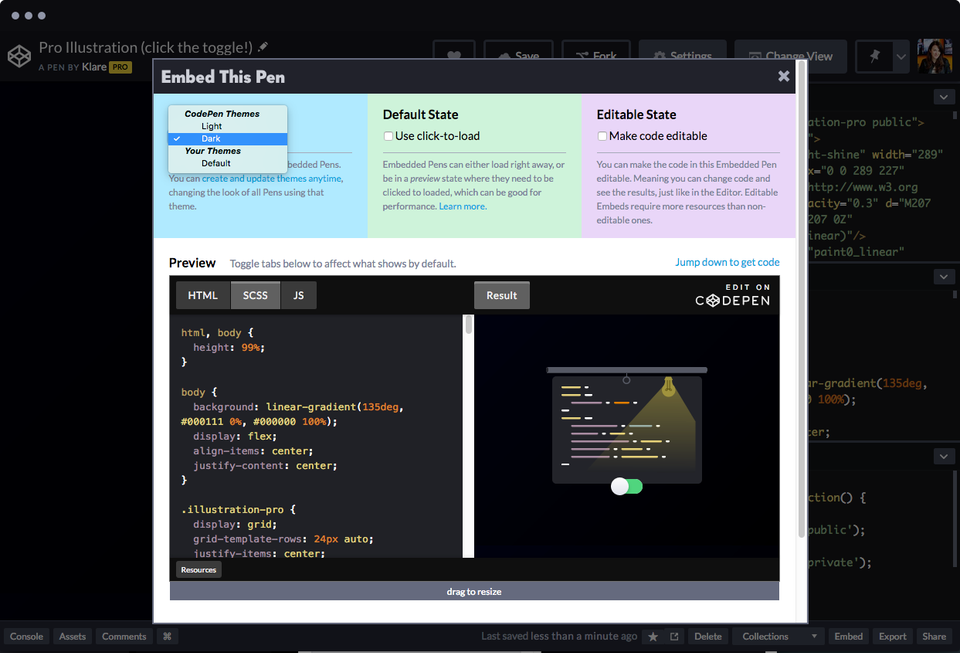The width and height of the screenshot is (960, 653).
Task: Open your profile via the avatar thumbnail
Action: [933, 55]
